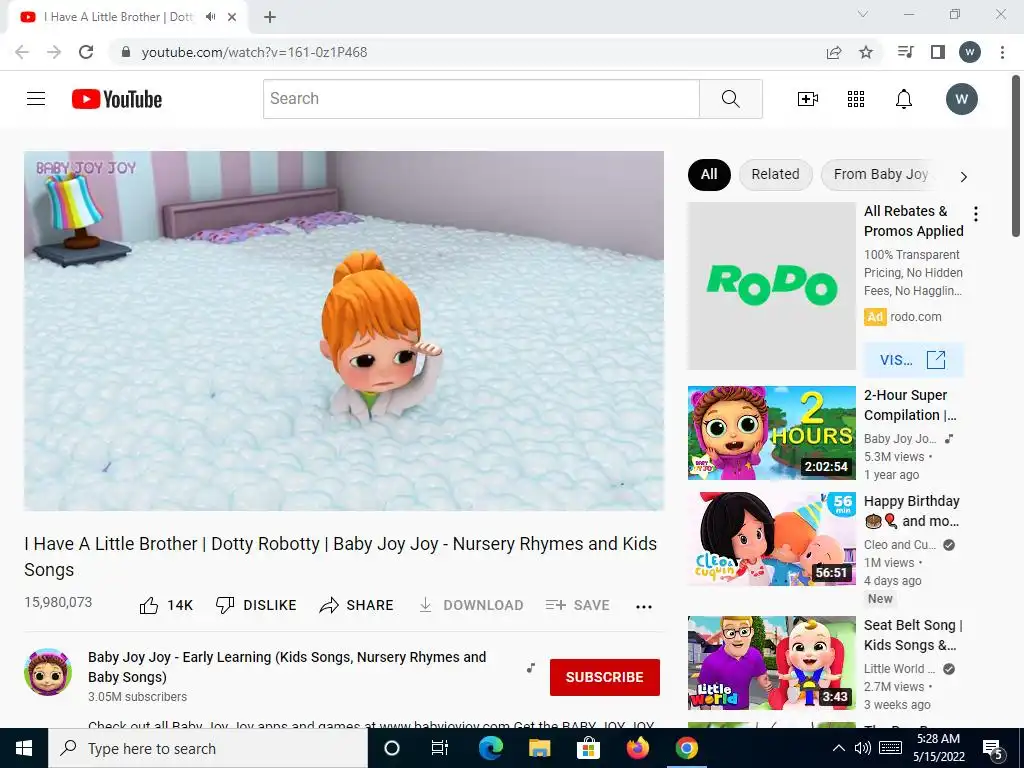Screen dimensions: 1024x768
Task: Open a new browser tab
Action: click(x=270, y=17)
